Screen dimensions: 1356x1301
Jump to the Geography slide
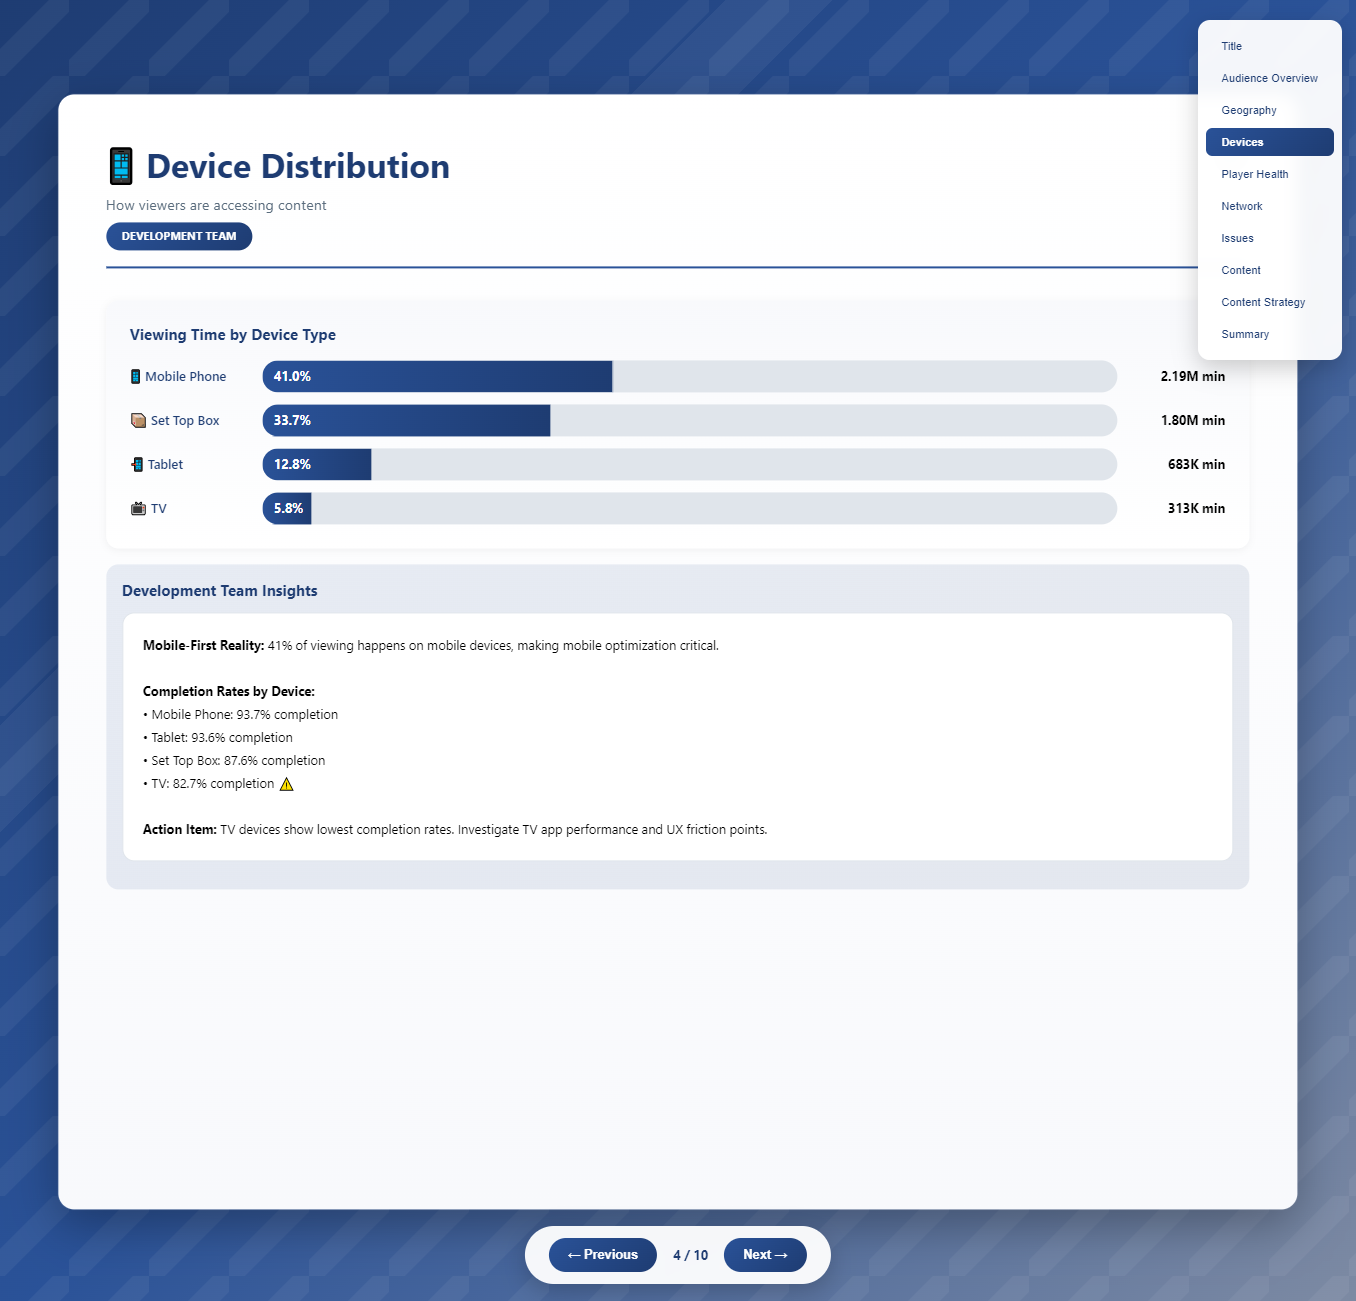pos(1248,110)
